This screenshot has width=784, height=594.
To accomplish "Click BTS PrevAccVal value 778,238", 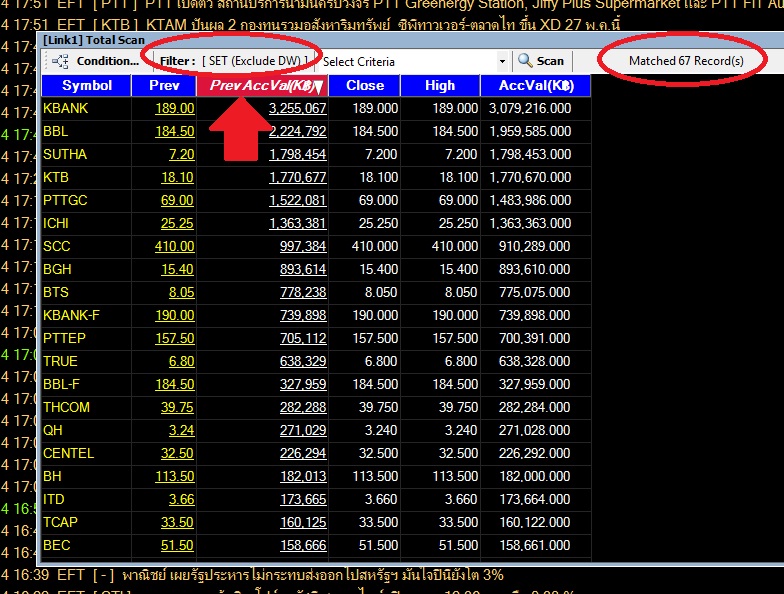I will click(303, 292).
